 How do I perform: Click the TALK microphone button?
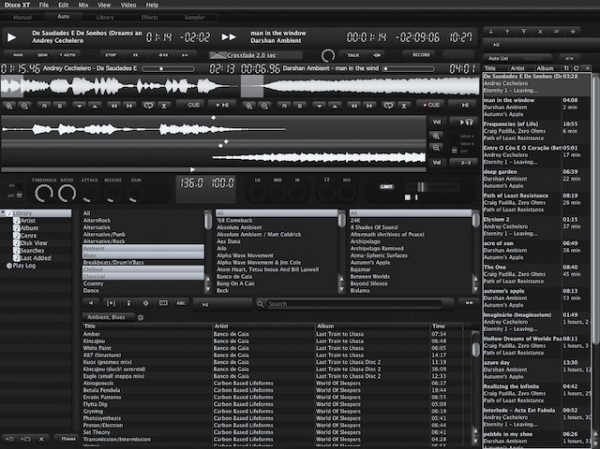(x=354, y=54)
